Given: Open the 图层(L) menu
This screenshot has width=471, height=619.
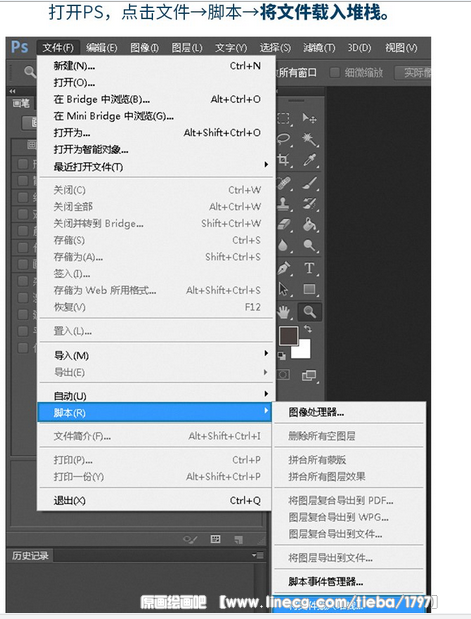Looking at the screenshot, I should (x=187, y=48).
